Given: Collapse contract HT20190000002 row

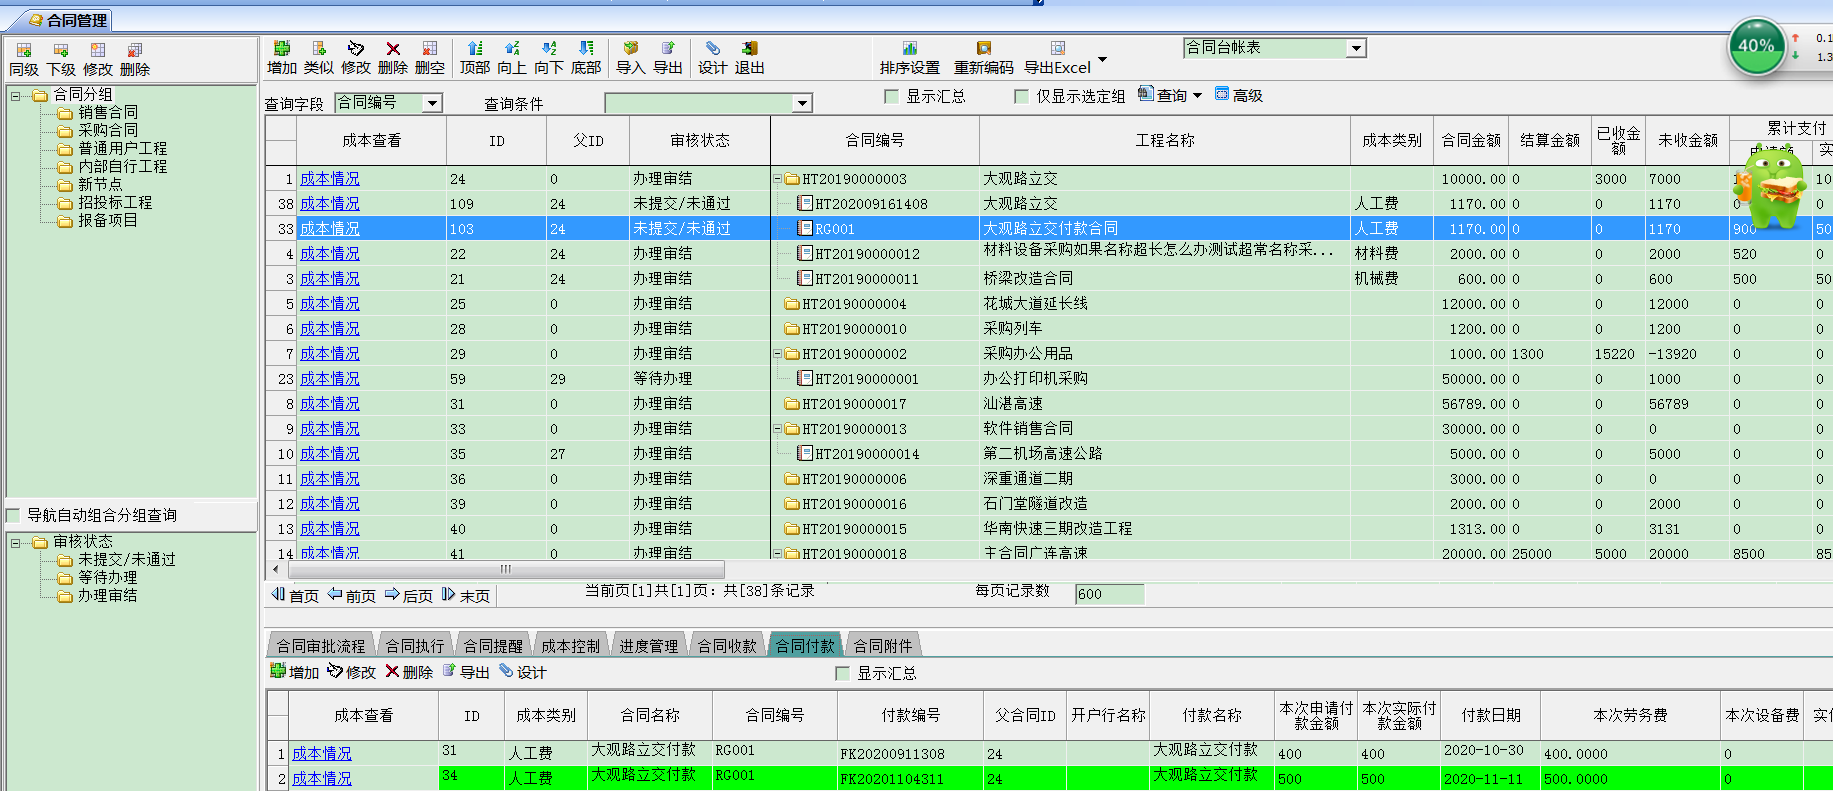Looking at the screenshot, I should pyautogui.click(x=777, y=354).
